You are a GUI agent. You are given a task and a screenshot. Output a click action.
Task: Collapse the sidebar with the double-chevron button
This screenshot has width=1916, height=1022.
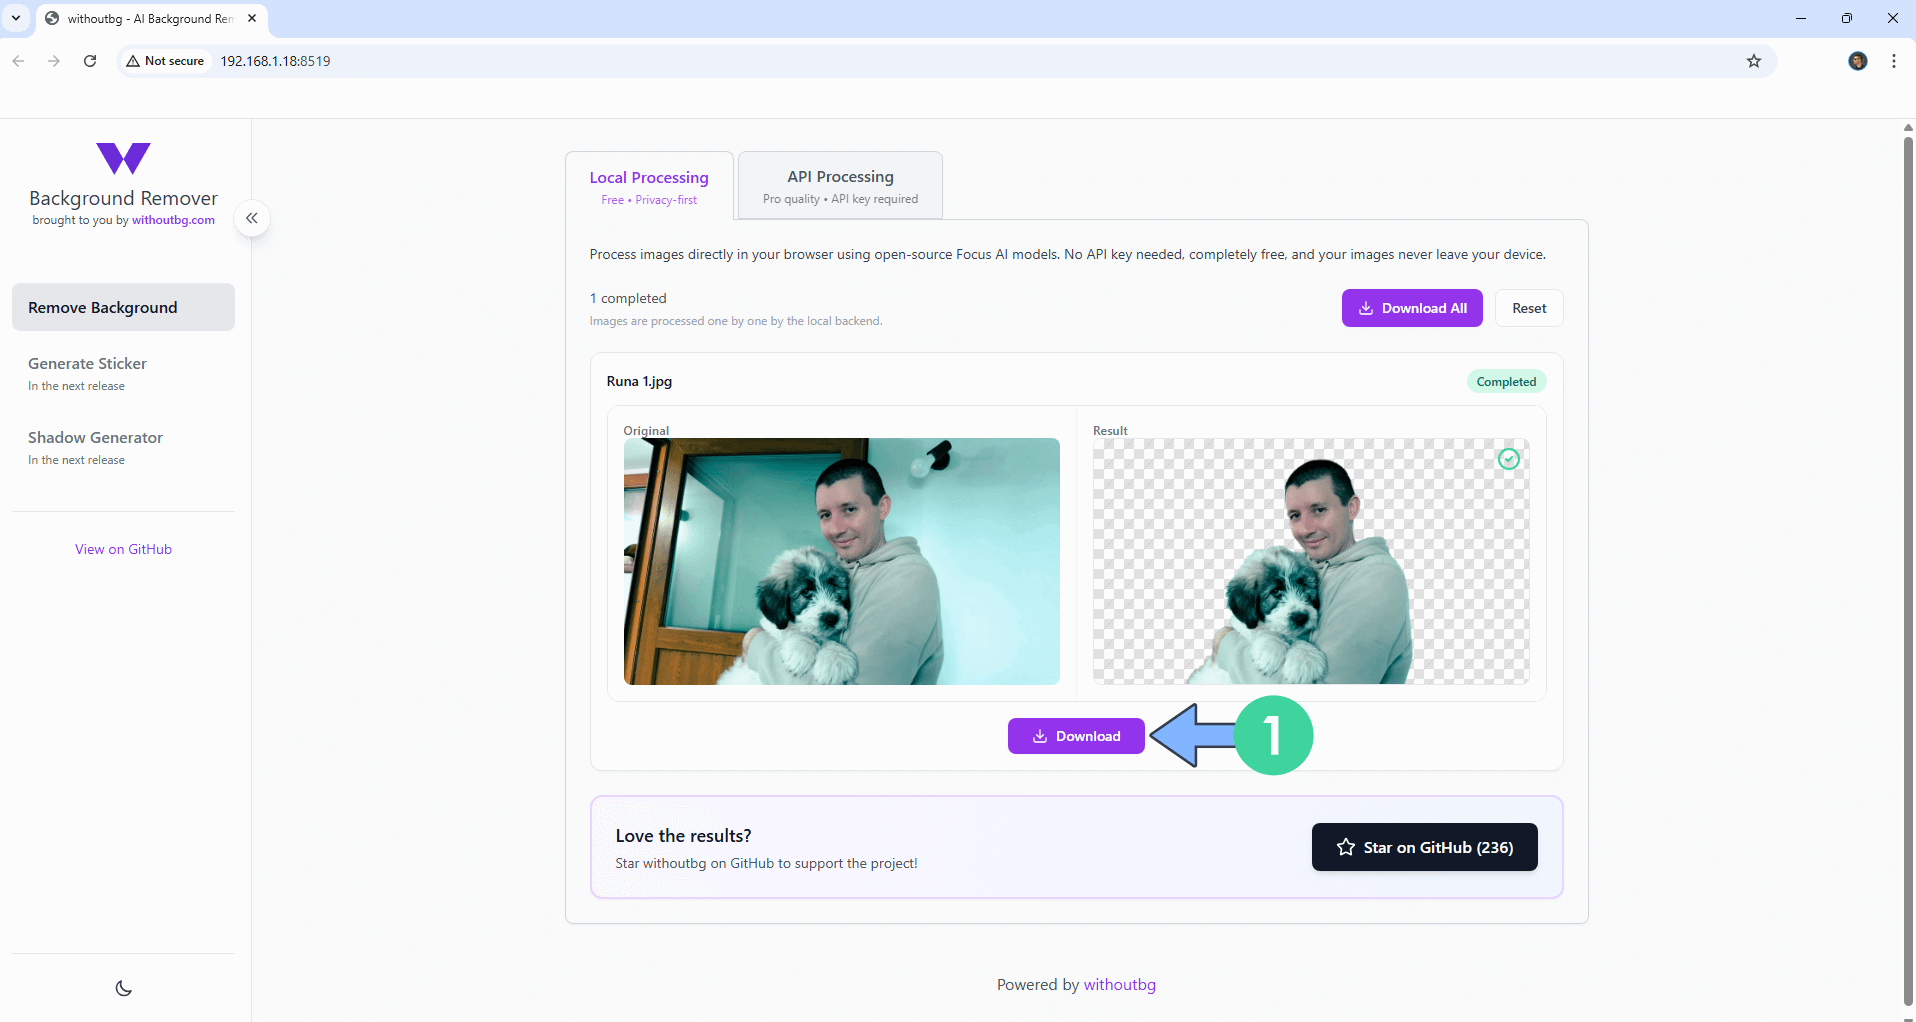coord(252,218)
